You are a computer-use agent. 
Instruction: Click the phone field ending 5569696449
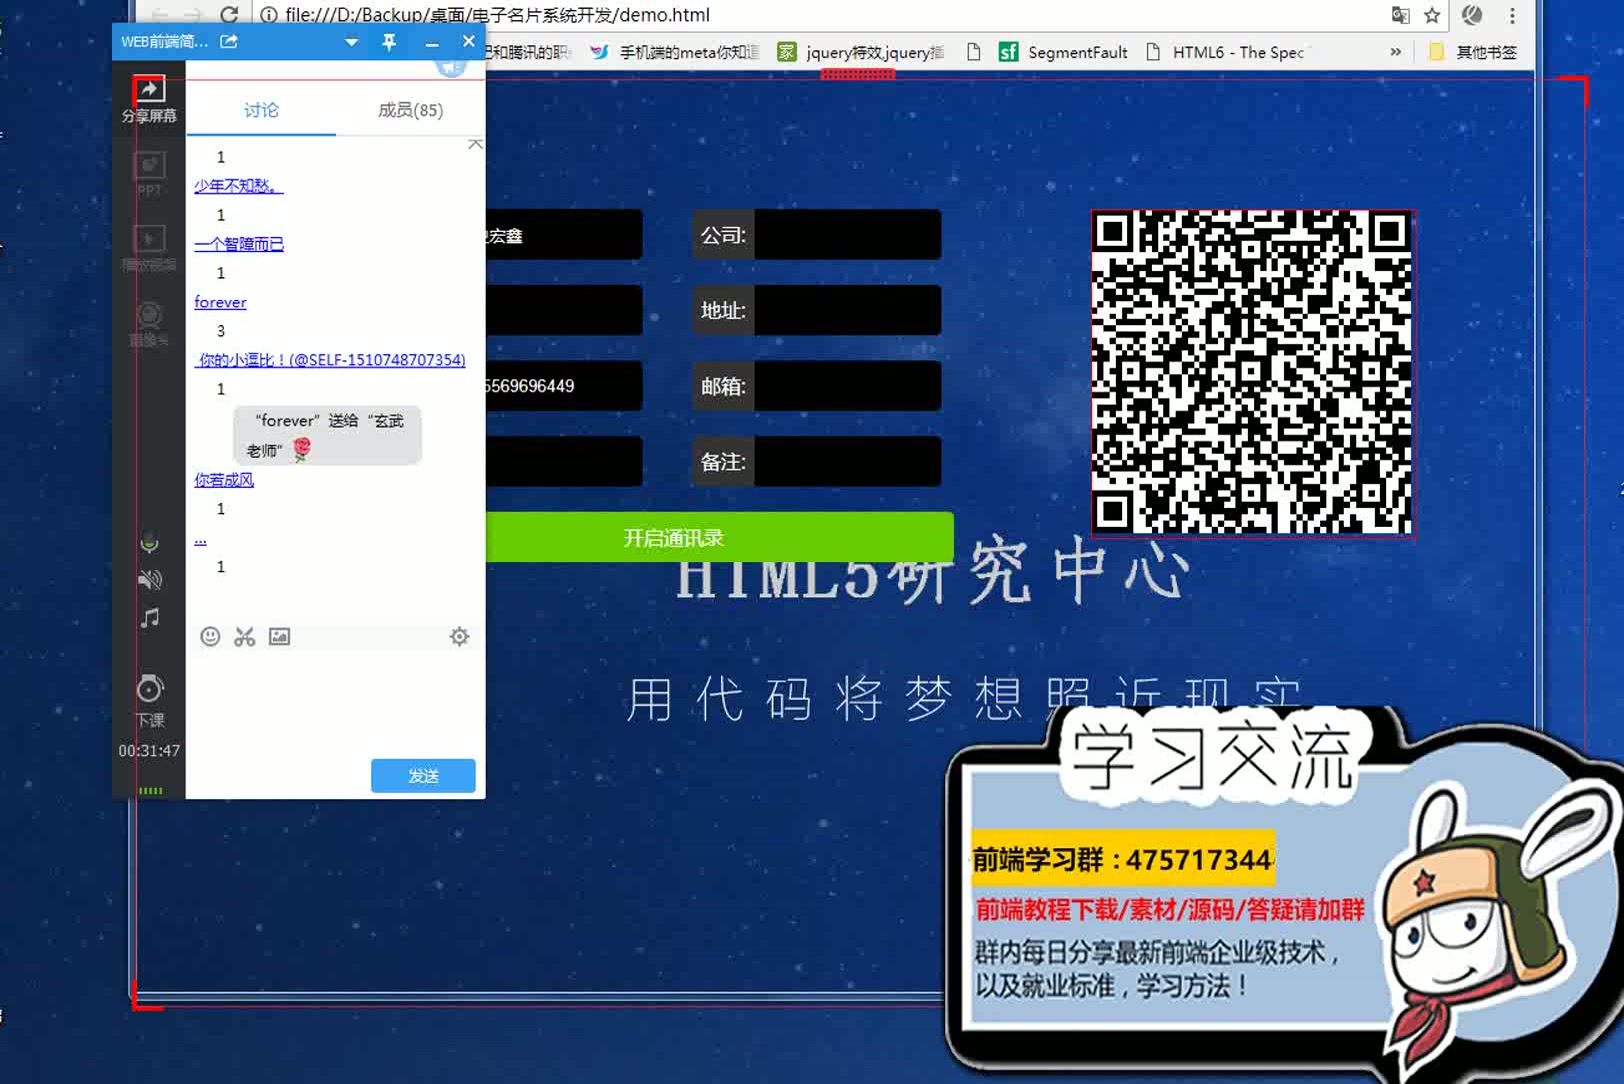click(564, 385)
